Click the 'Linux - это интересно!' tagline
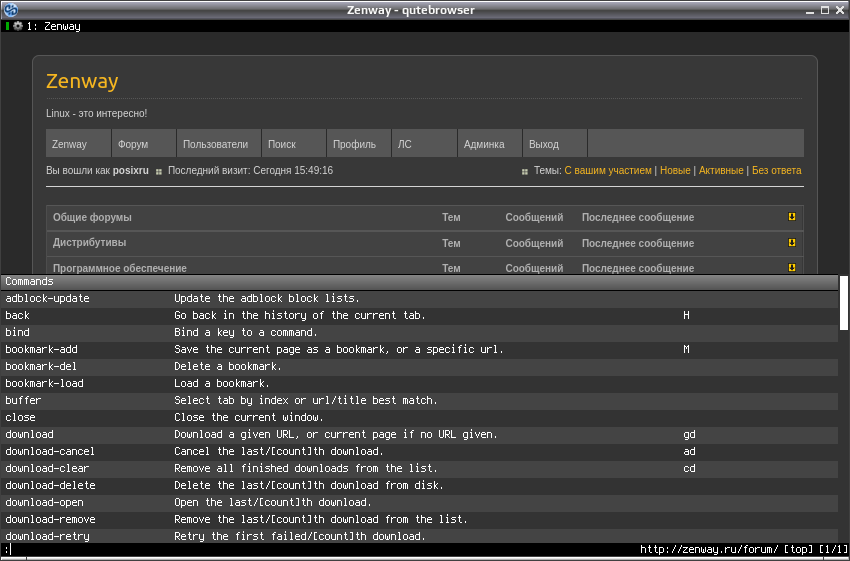The image size is (850, 561). coord(96,113)
